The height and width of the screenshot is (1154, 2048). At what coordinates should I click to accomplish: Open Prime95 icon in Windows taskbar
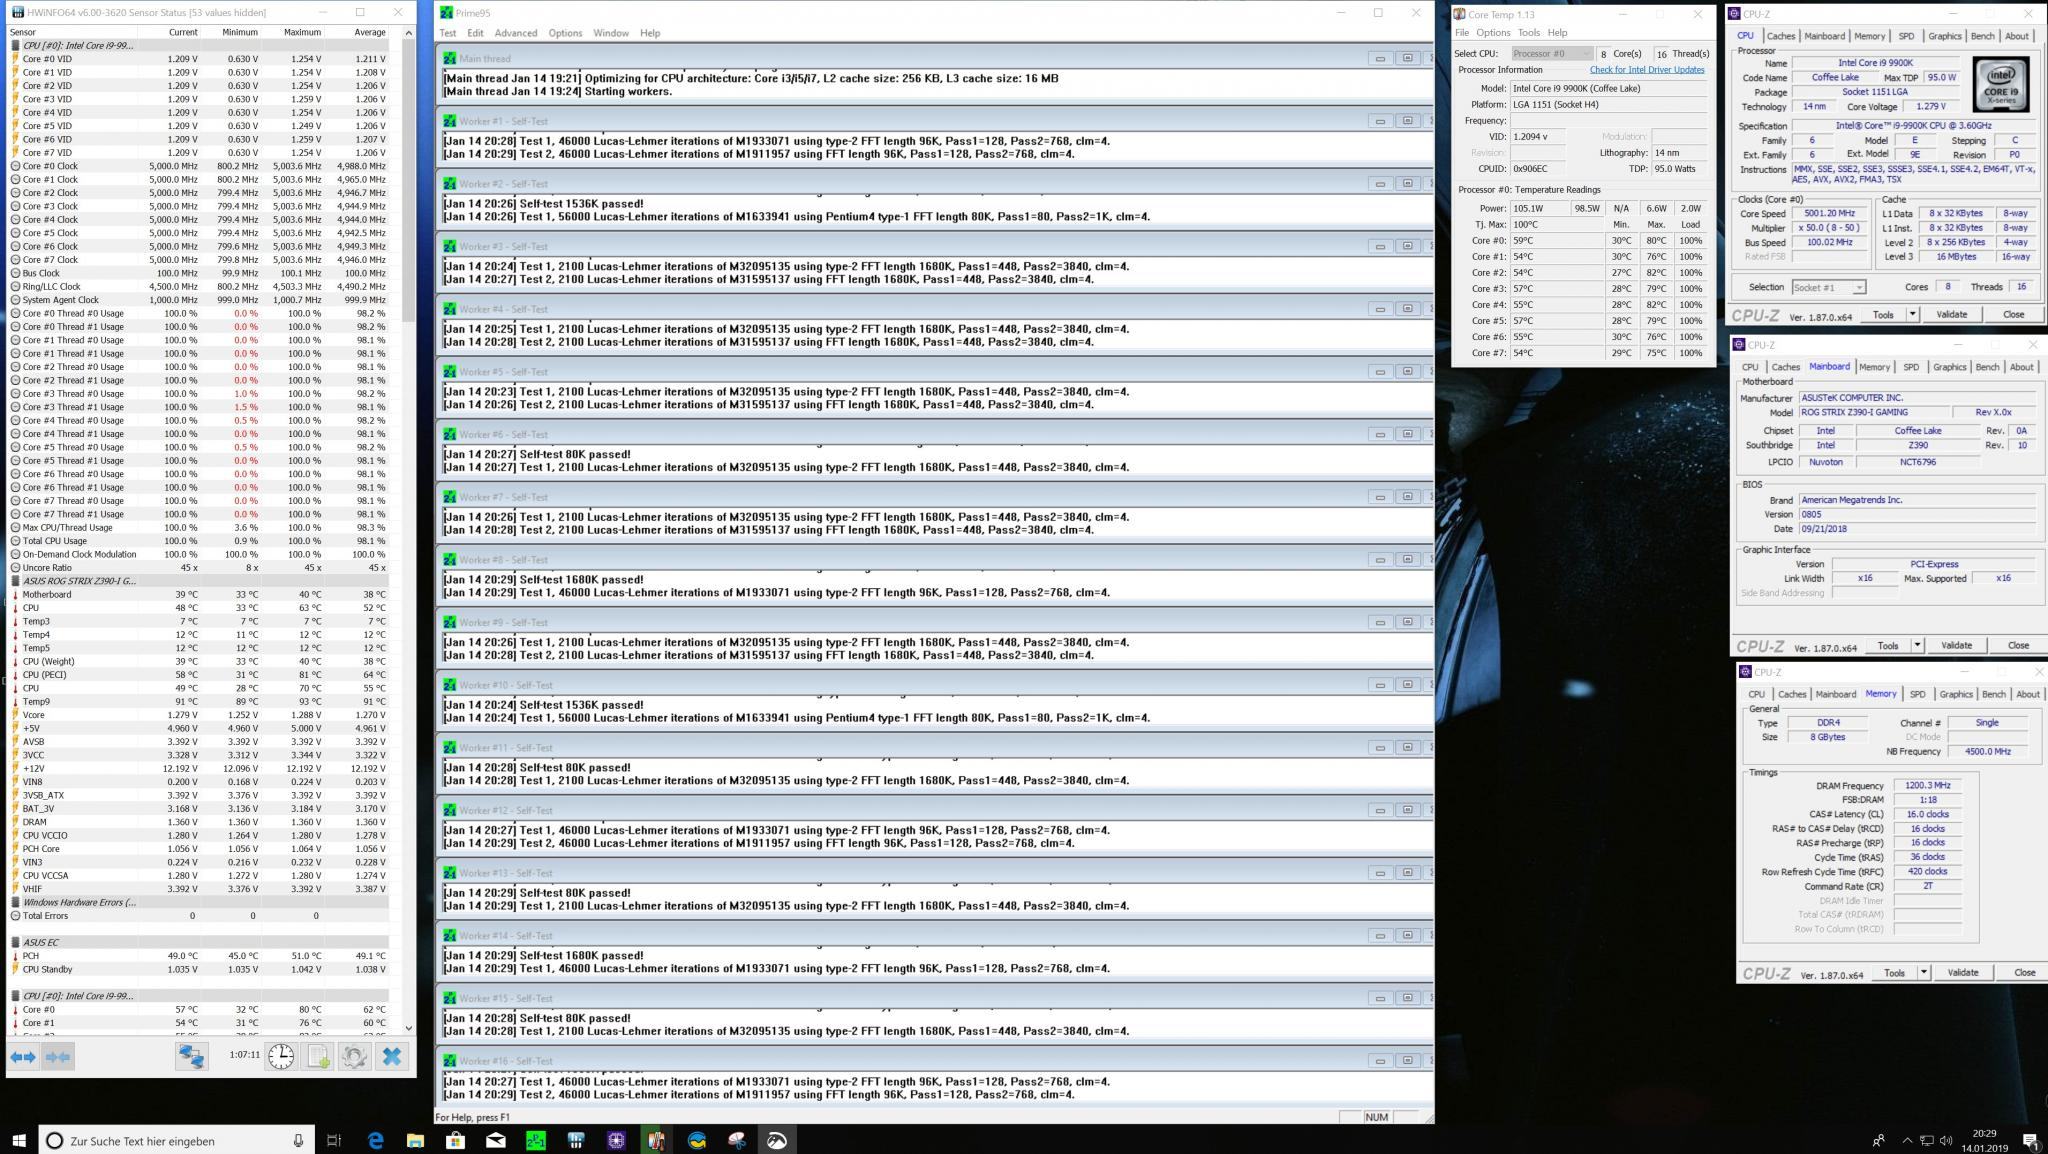tap(536, 1140)
